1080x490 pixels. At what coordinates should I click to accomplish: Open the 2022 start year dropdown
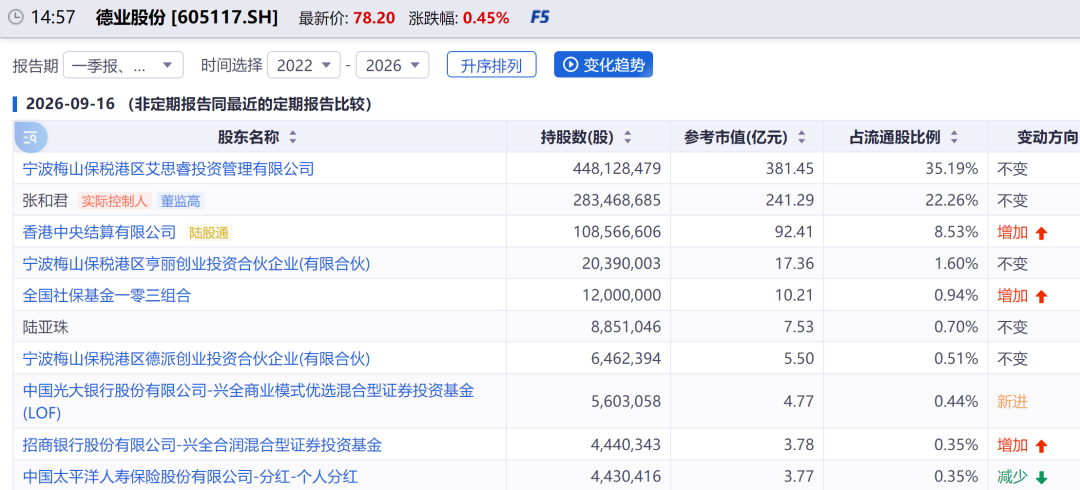[x=304, y=65]
